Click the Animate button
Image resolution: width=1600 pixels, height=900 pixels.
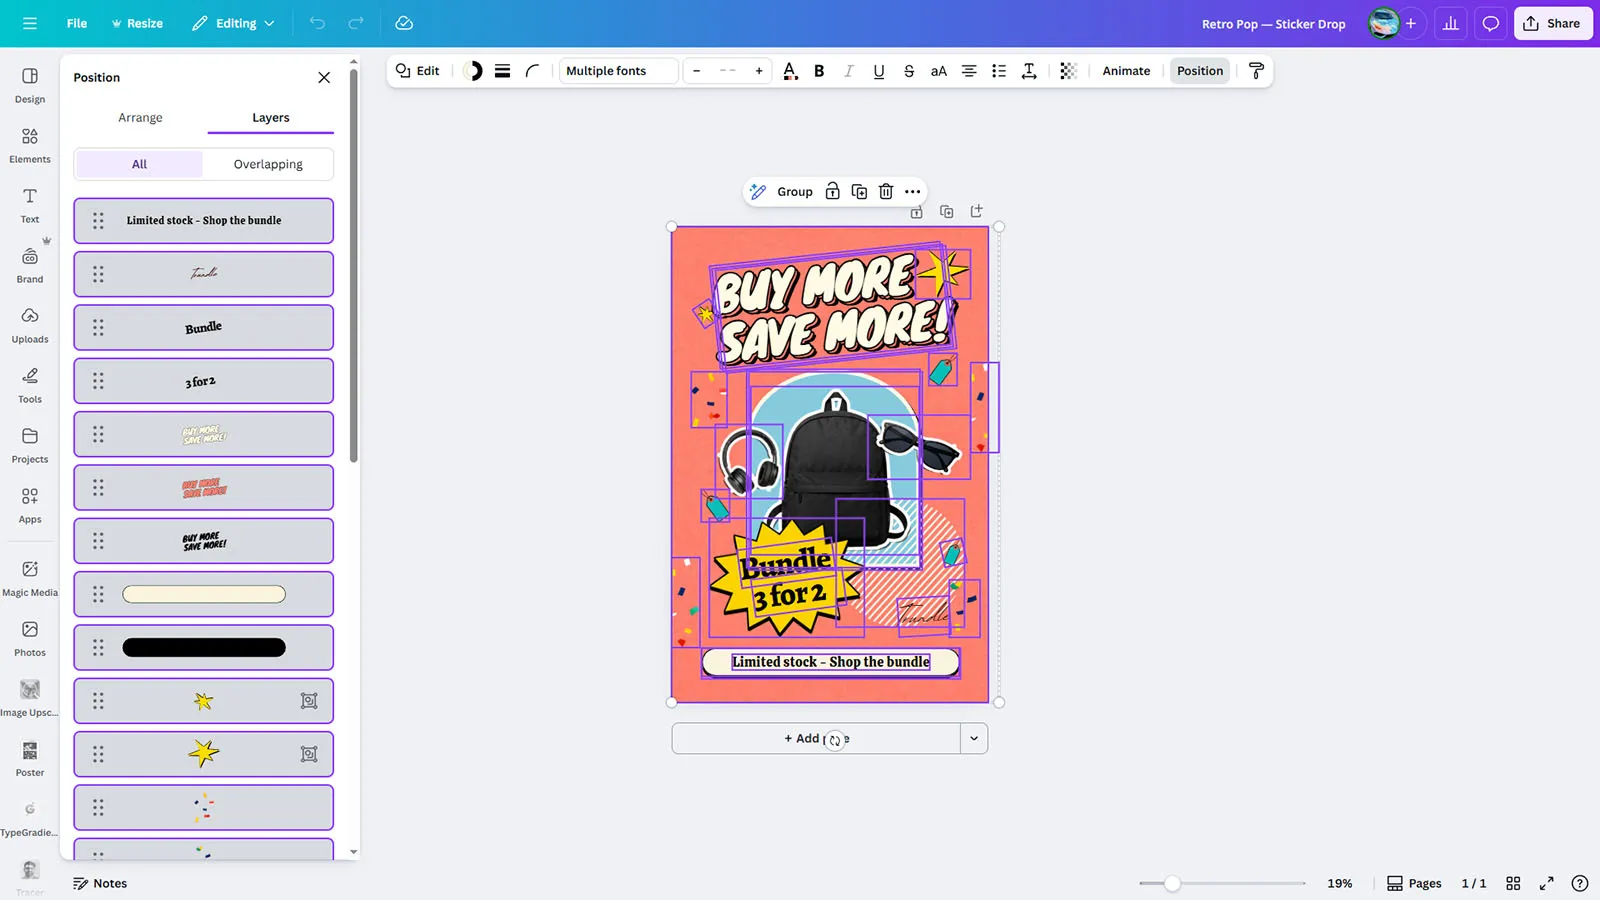point(1126,71)
